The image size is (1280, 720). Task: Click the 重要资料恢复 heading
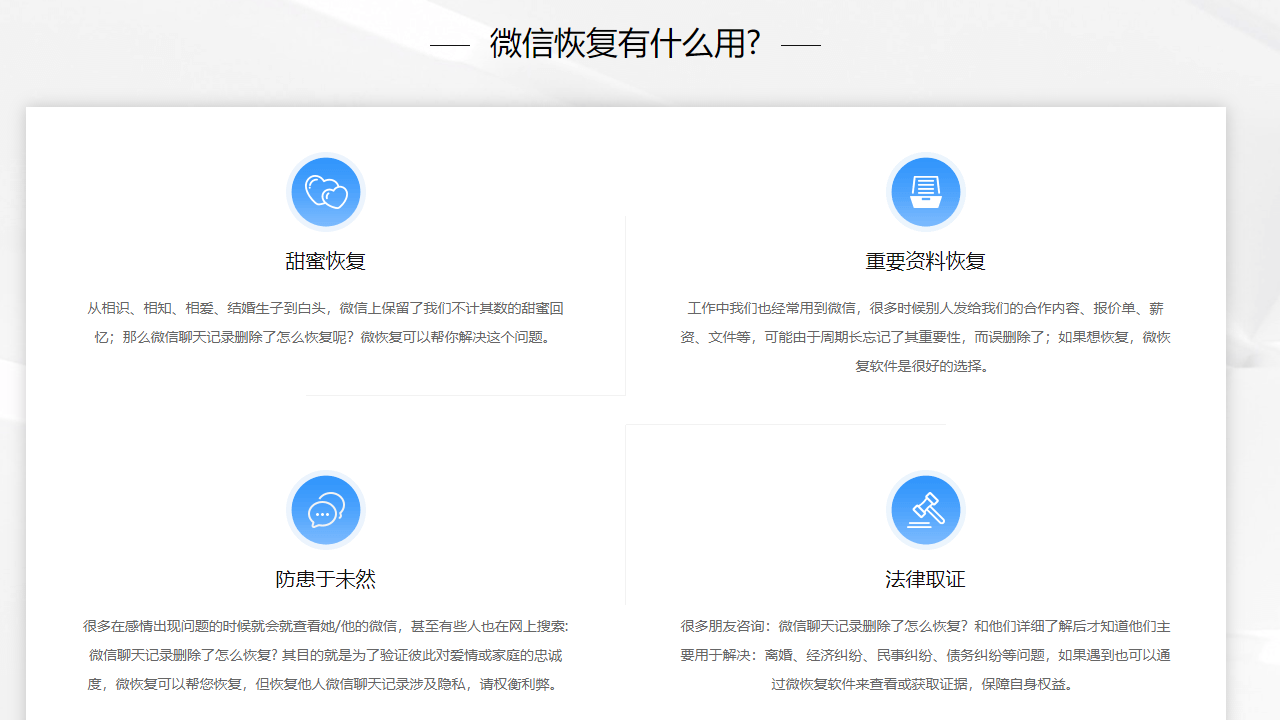[x=925, y=260]
